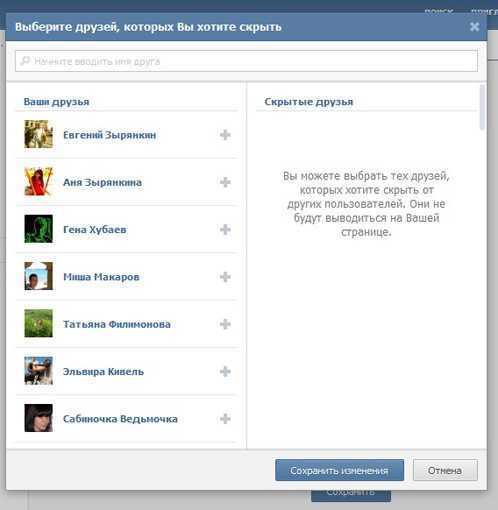Screen dimensions: 498x510
Task: Close the hide friends dialog
Action: coord(474,27)
